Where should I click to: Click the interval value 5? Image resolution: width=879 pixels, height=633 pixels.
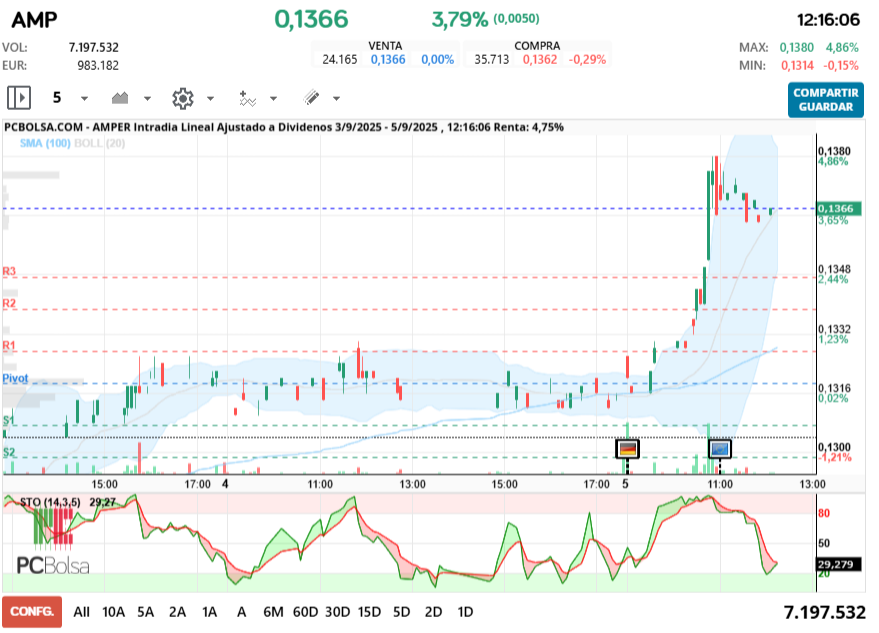click(57, 98)
